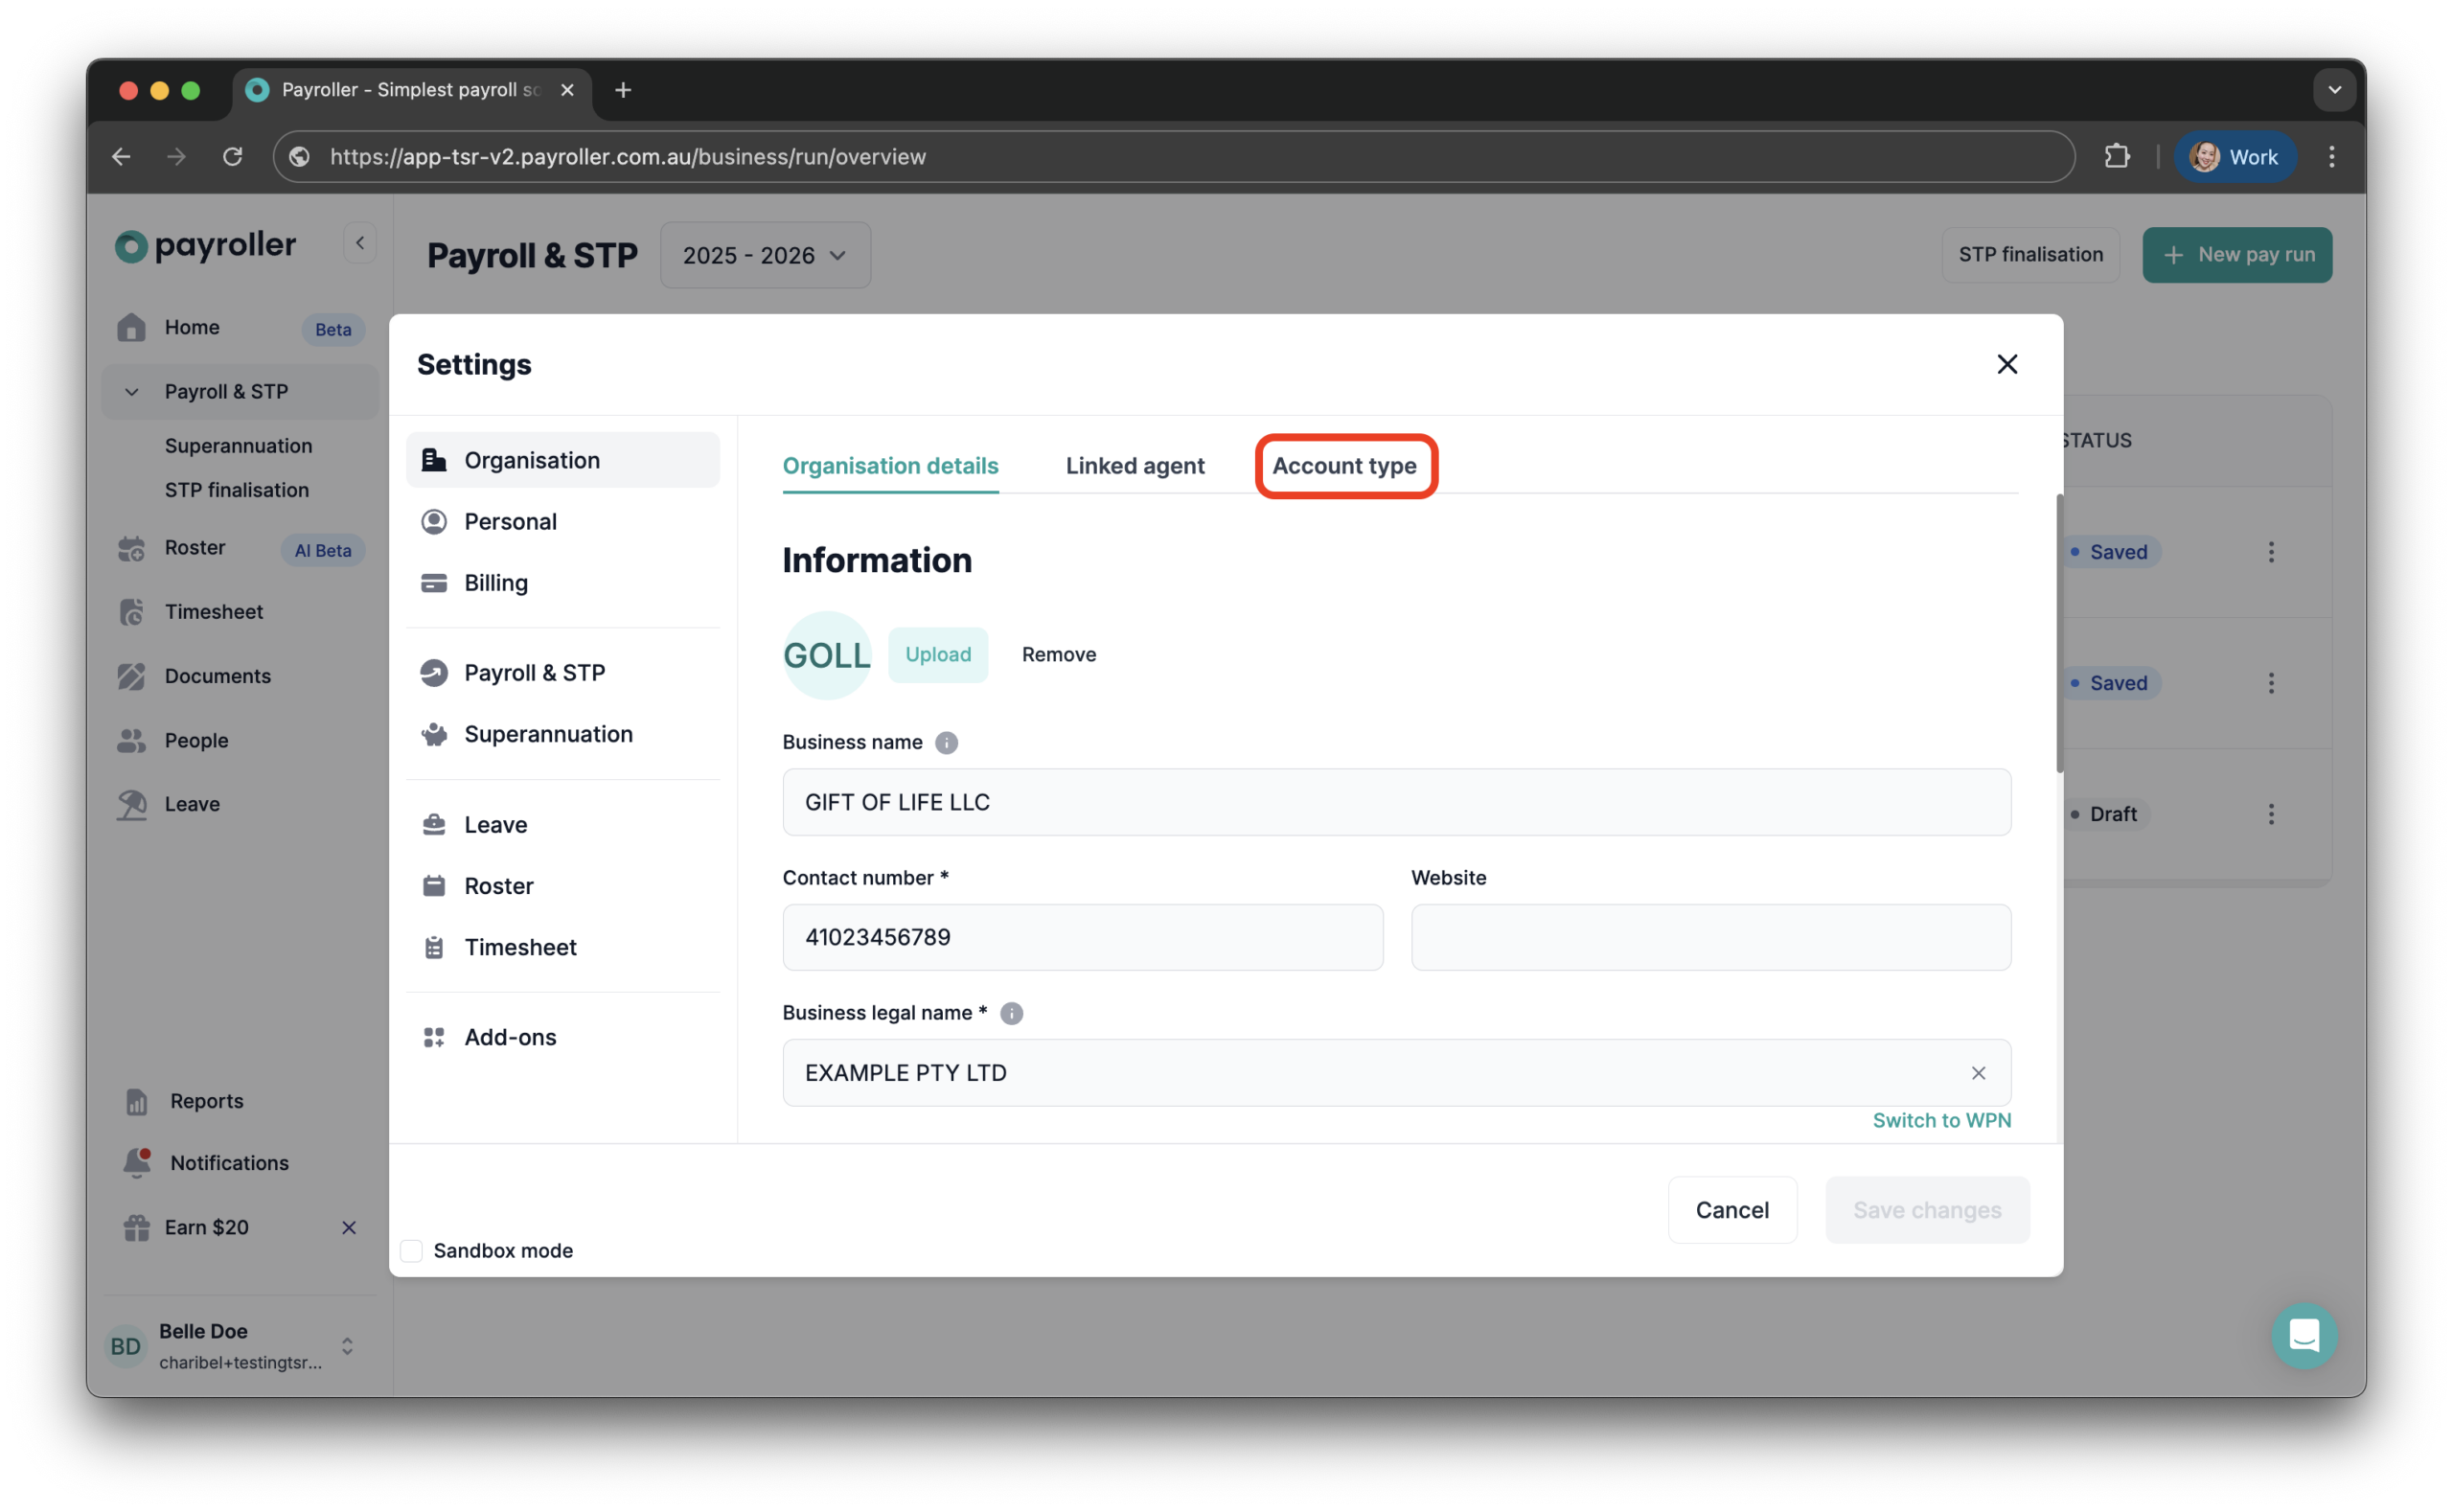Click the Switch to WPN link
2453x1512 pixels.
(1941, 1120)
